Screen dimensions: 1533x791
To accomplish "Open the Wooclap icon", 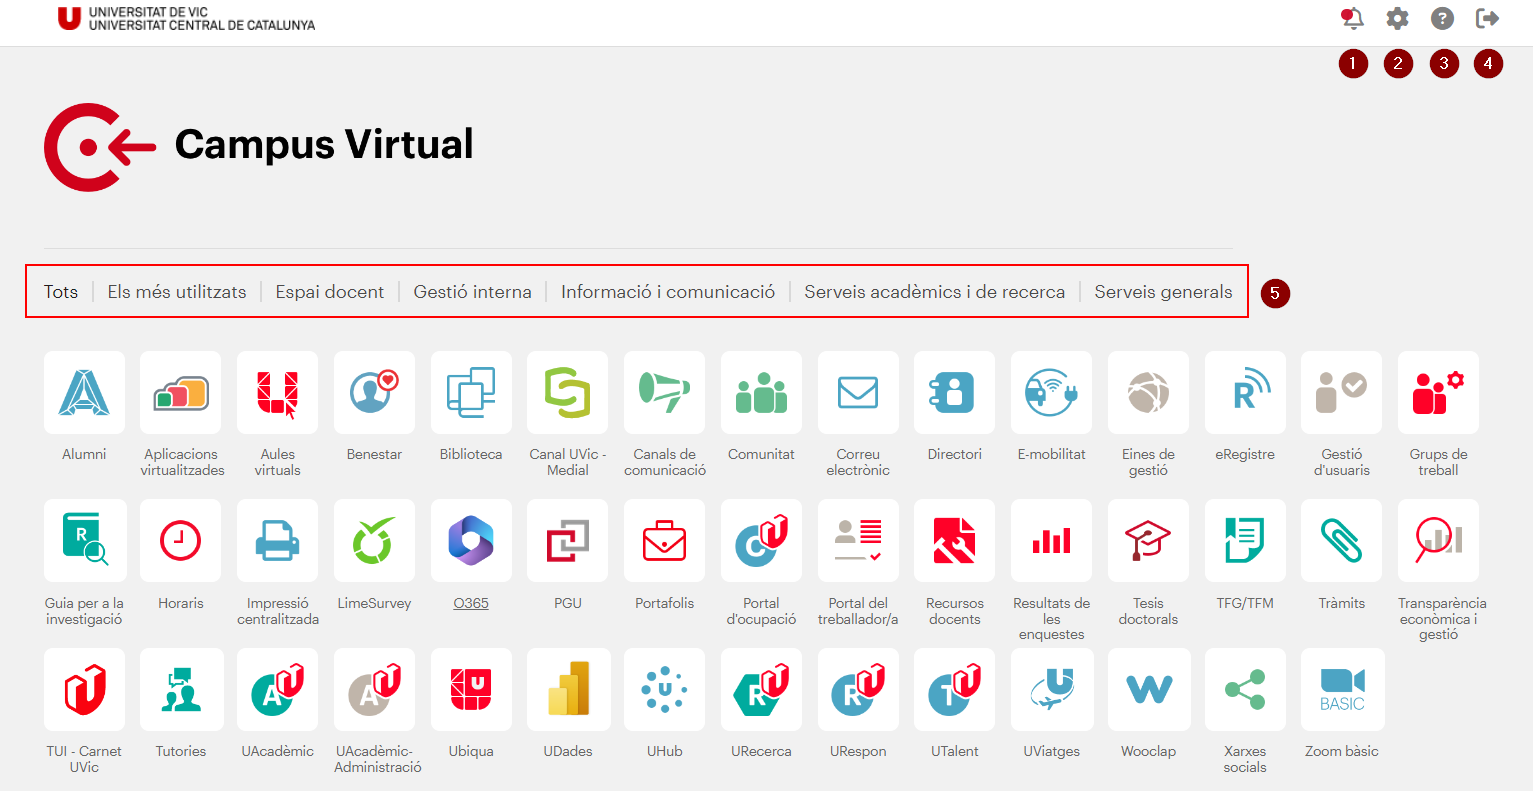I will click(1148, 689).
